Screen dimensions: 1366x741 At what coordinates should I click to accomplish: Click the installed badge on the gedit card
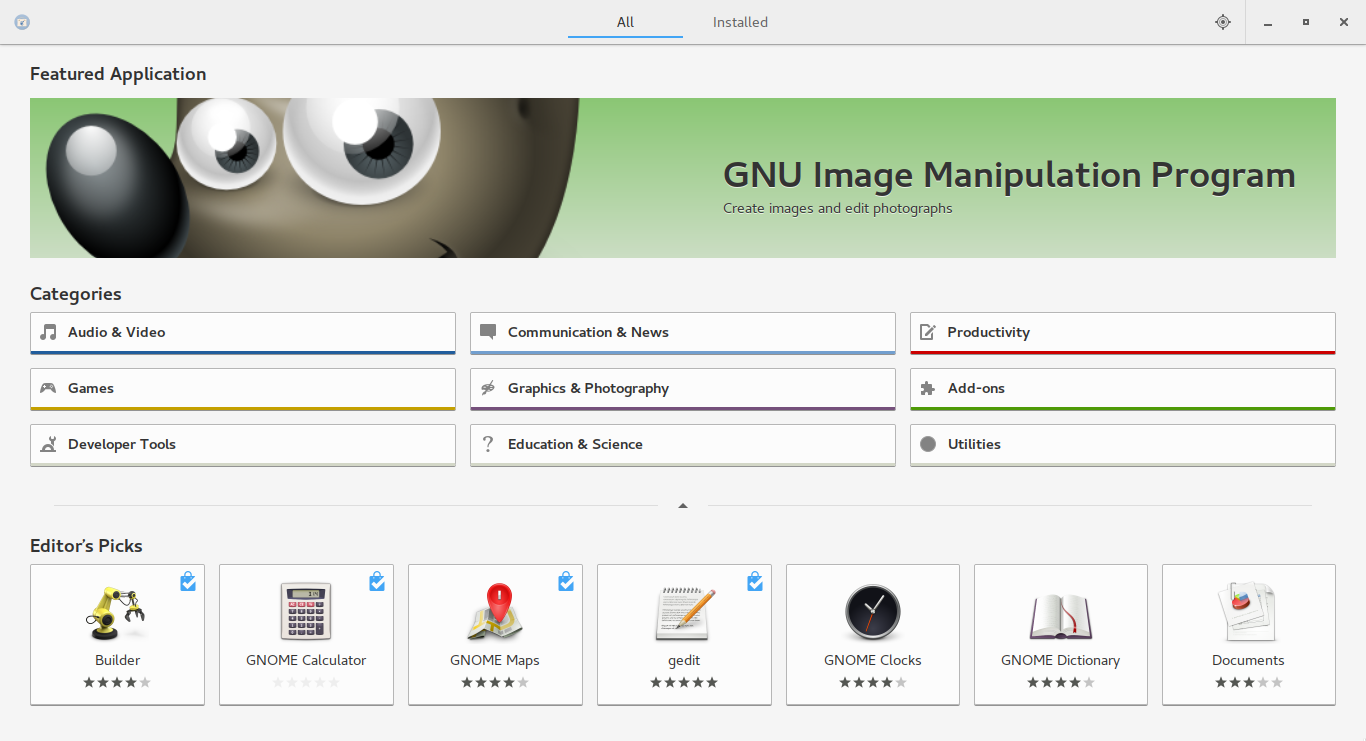tap(755, 581)
